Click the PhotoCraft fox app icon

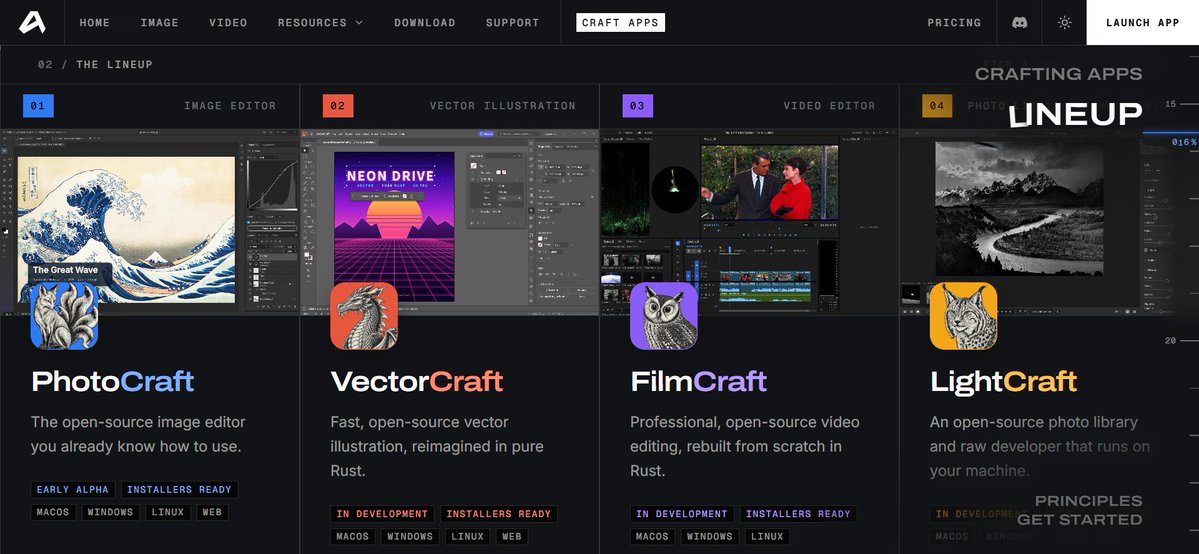pos(64,316)
